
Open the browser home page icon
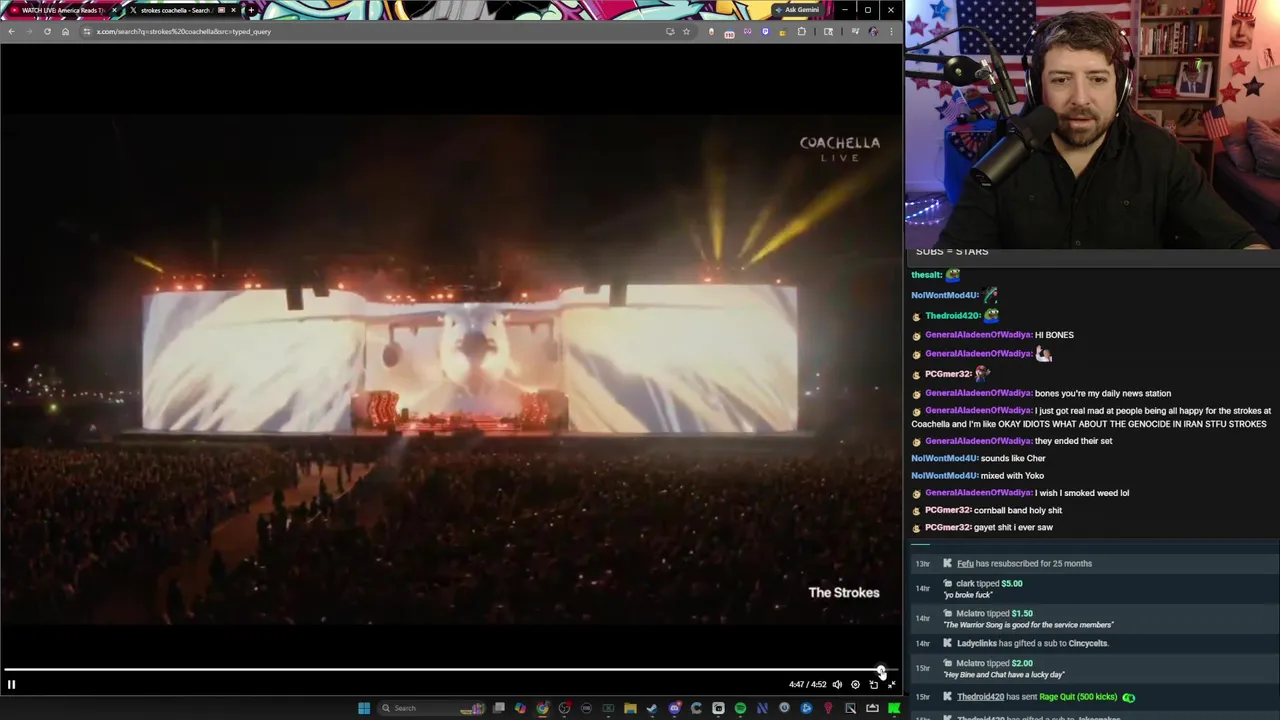65,31
